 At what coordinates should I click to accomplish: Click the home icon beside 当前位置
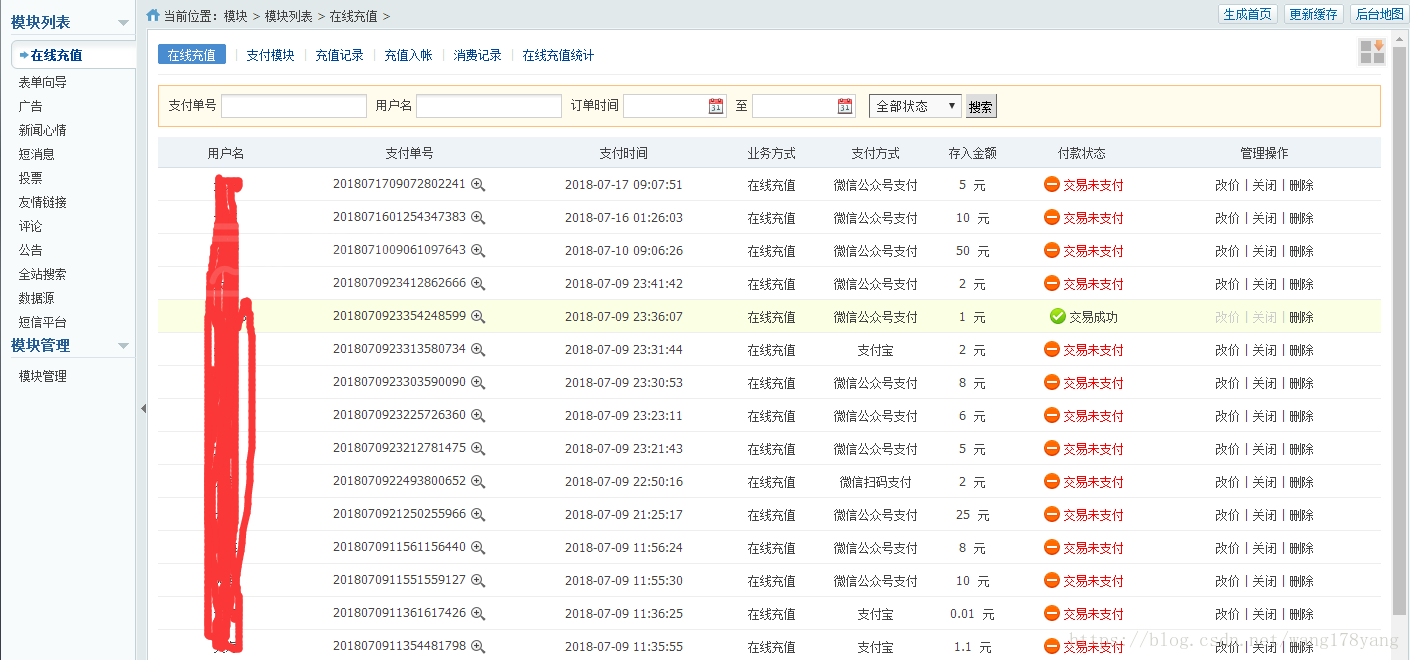(x=152, y=15)
